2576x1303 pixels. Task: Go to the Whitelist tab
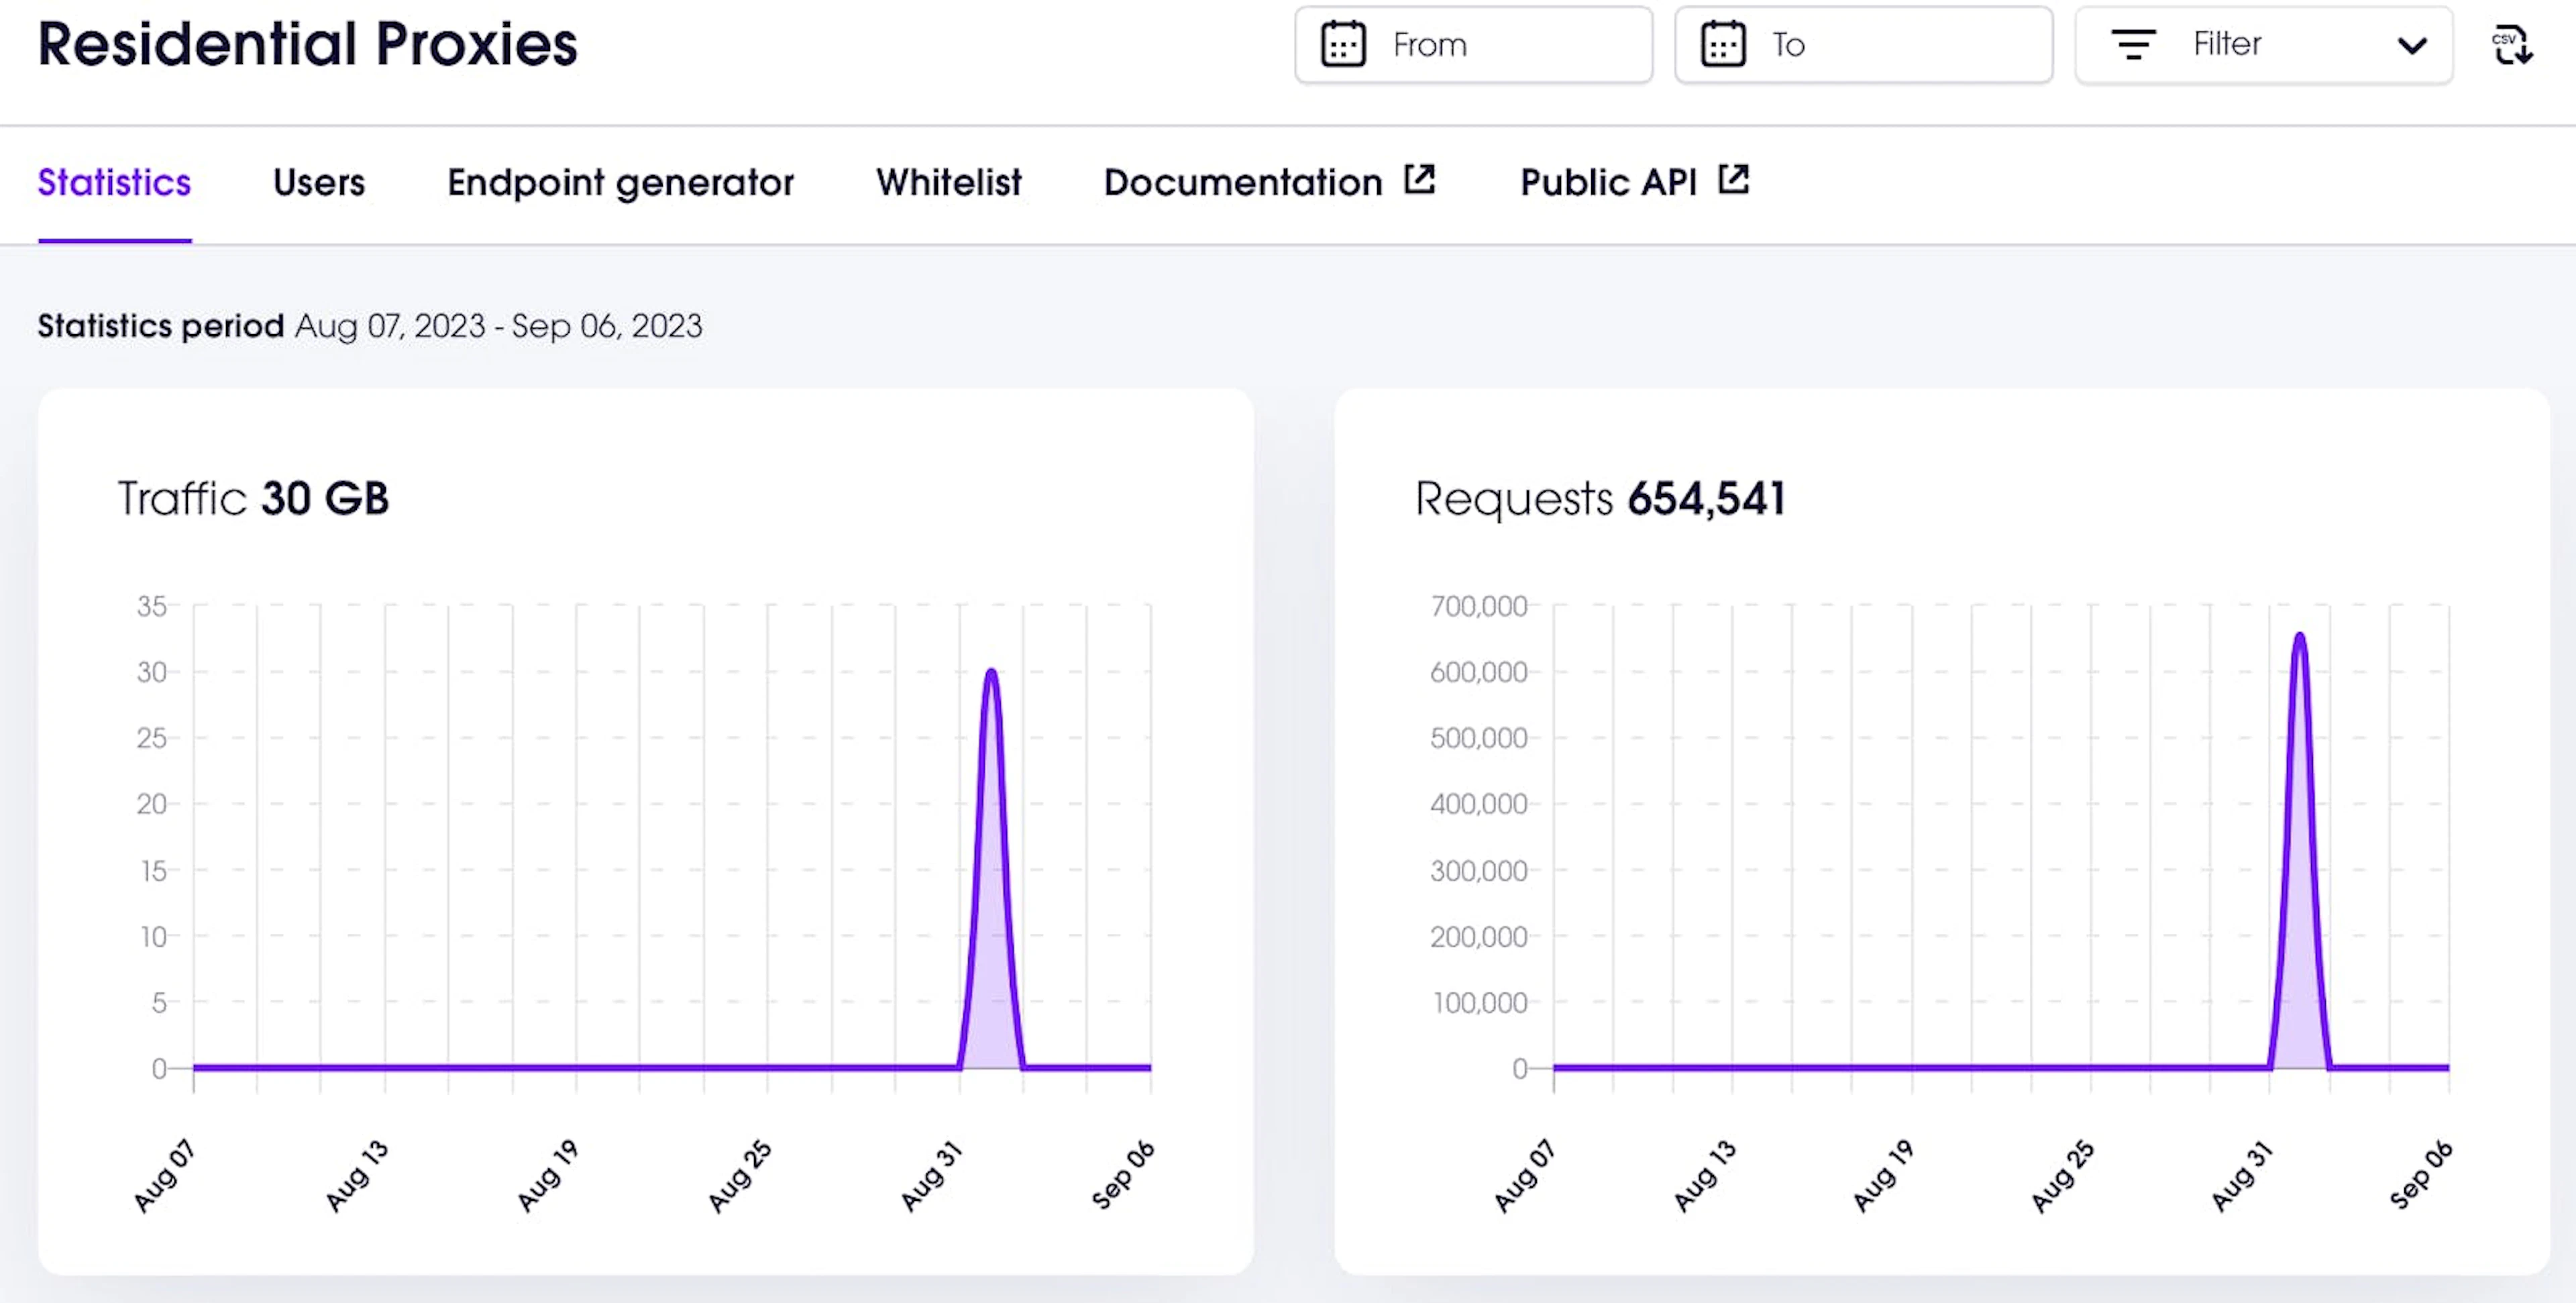pos(948,183)
